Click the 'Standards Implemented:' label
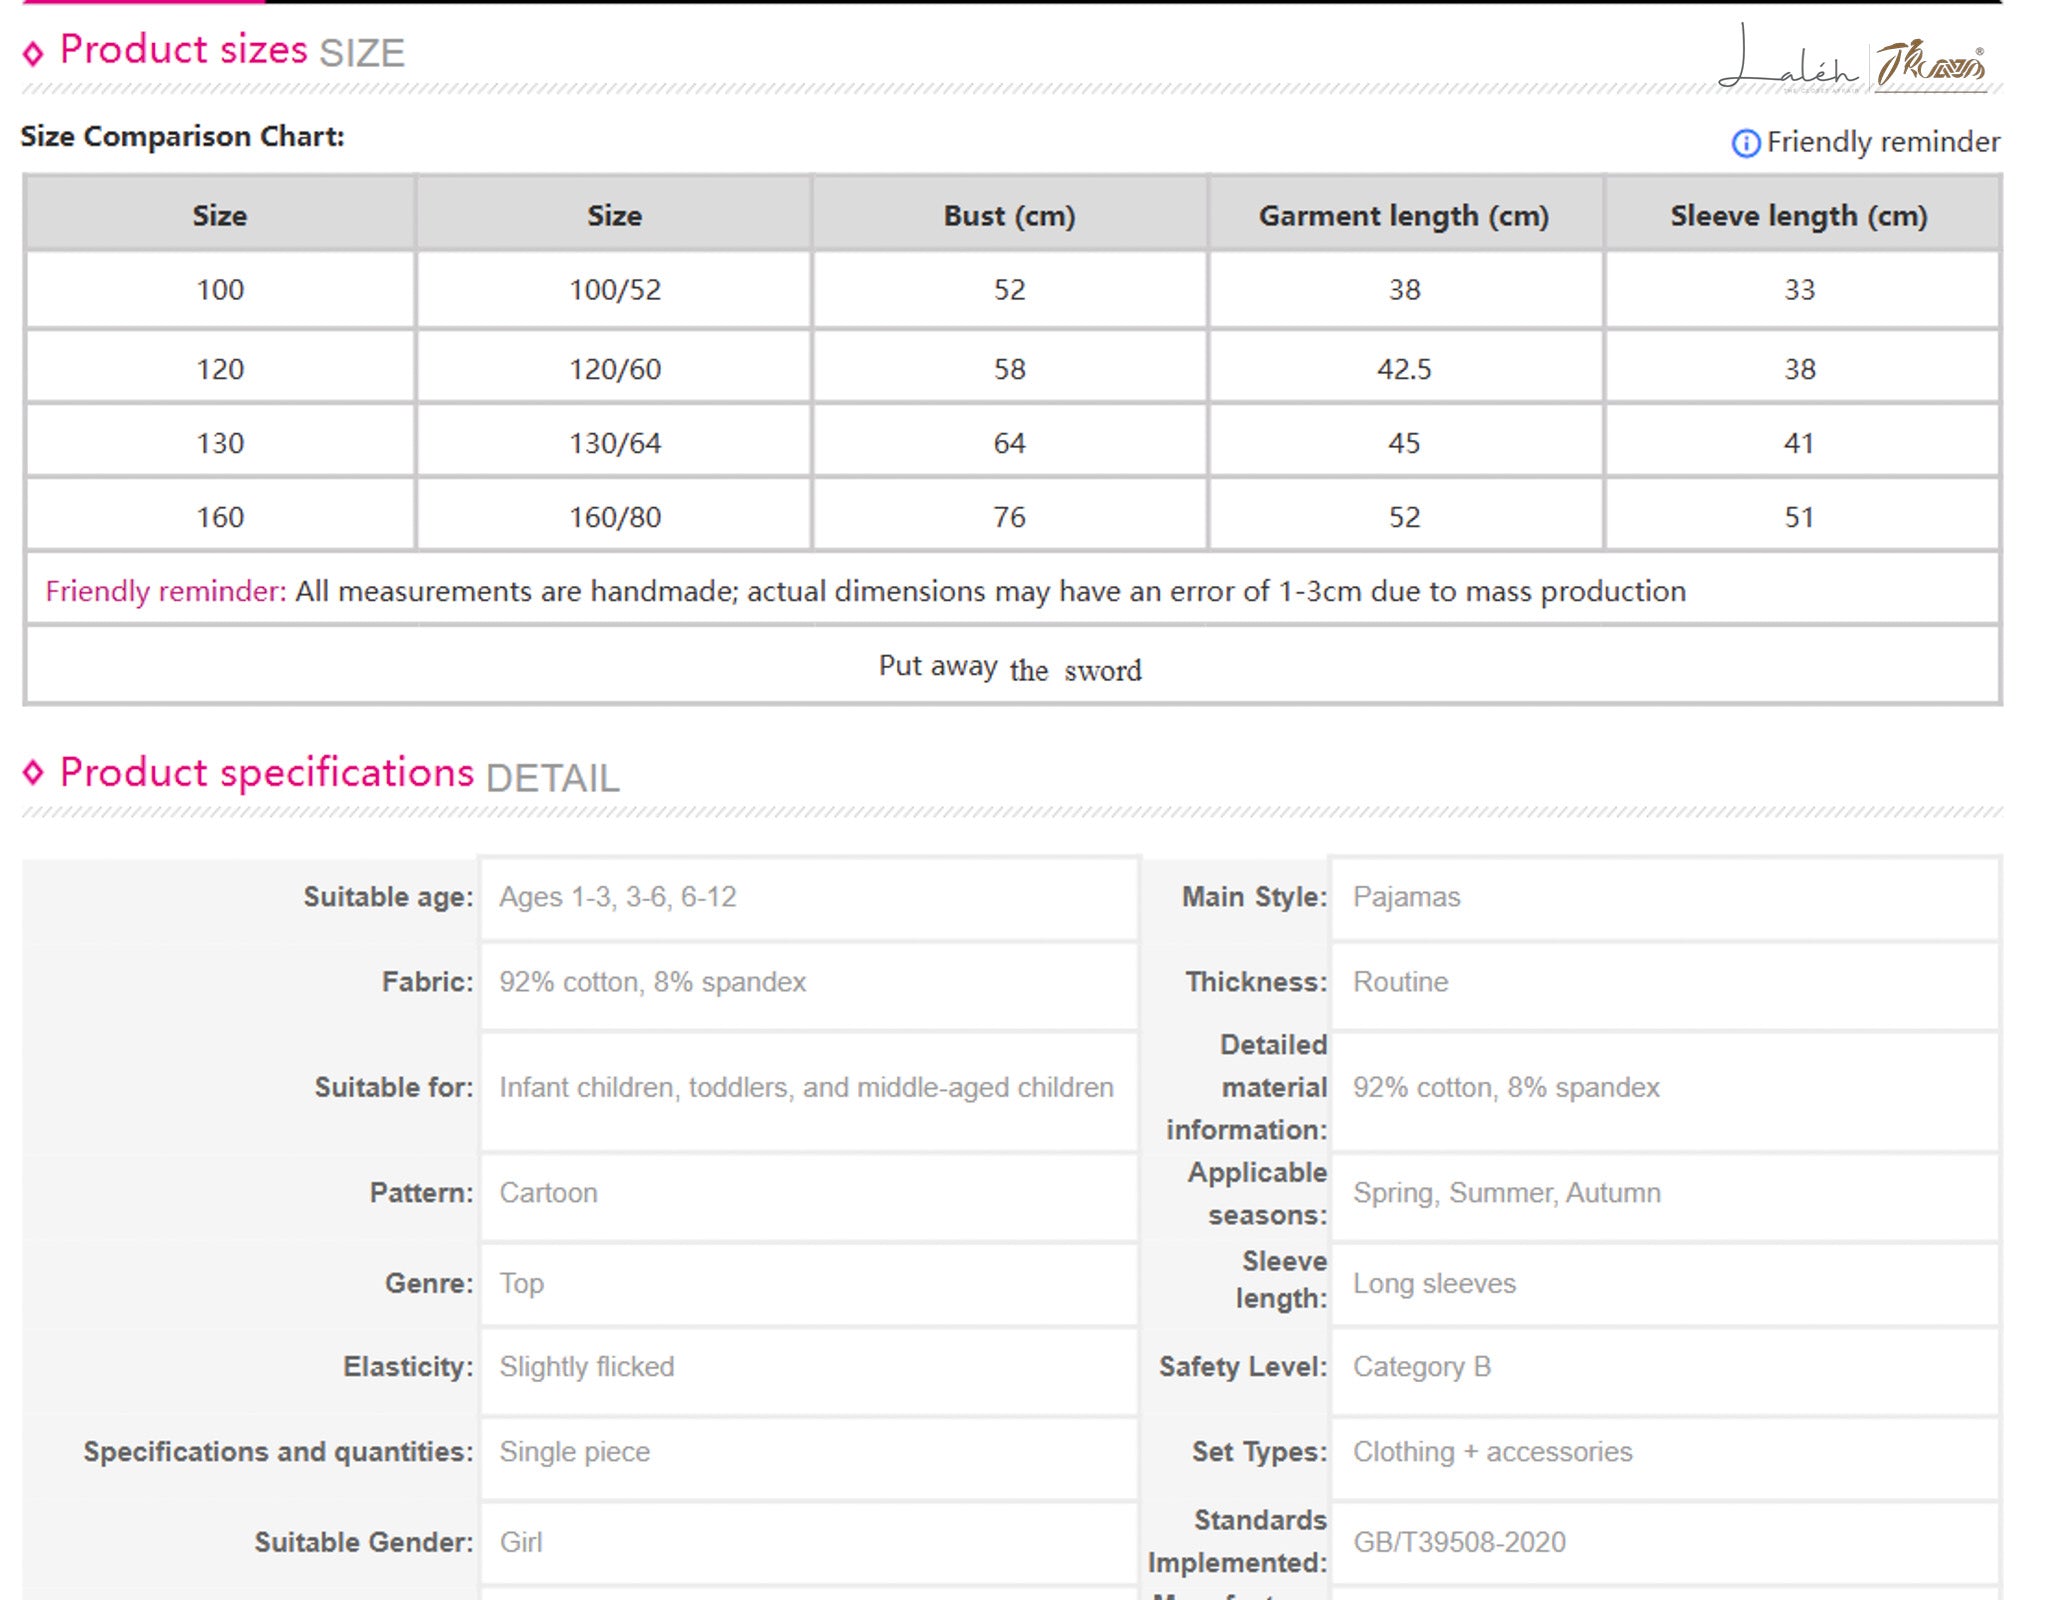Image resolution: width=2048 pixels, height=1600 pixels. [1238, 1541]
